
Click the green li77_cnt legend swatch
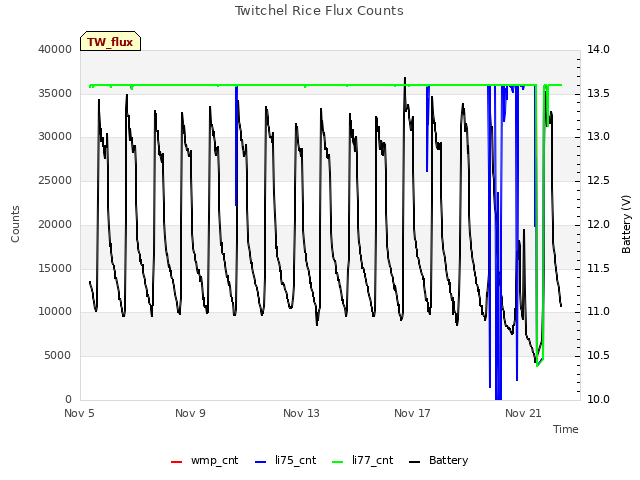coord(338,462)
